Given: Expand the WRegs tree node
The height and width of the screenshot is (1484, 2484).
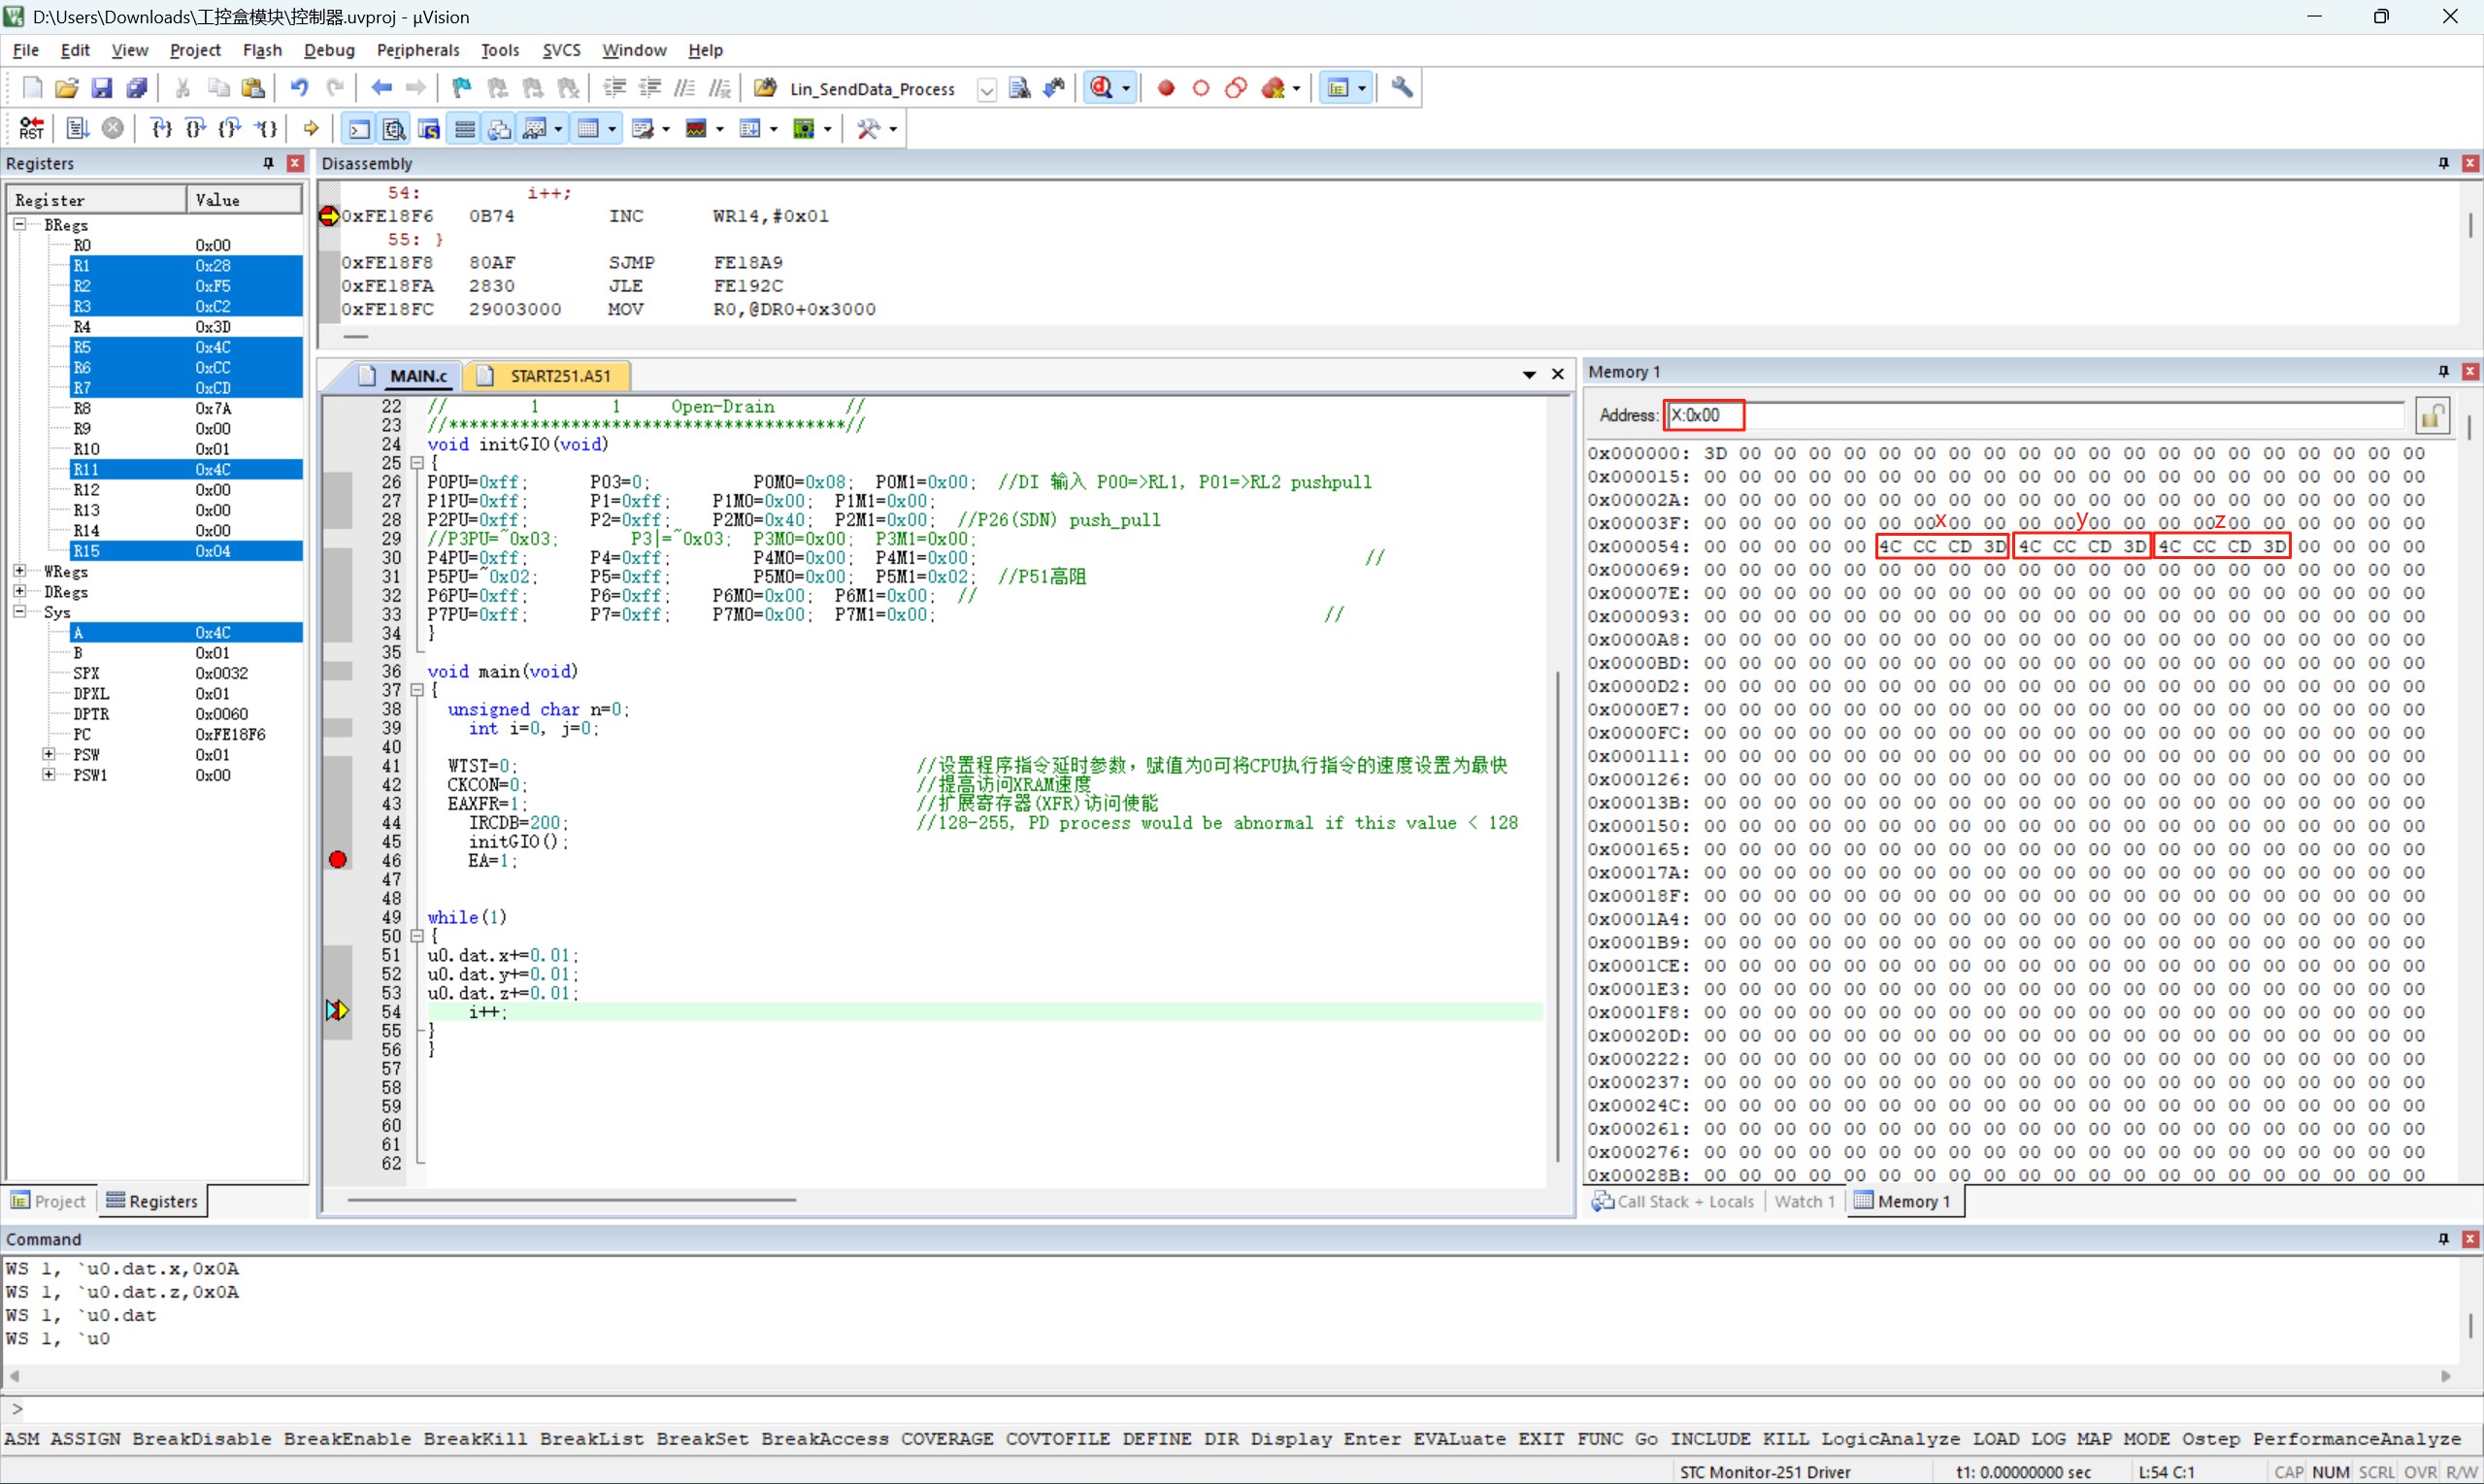Looking at the screenshot, I should [19, 571].
